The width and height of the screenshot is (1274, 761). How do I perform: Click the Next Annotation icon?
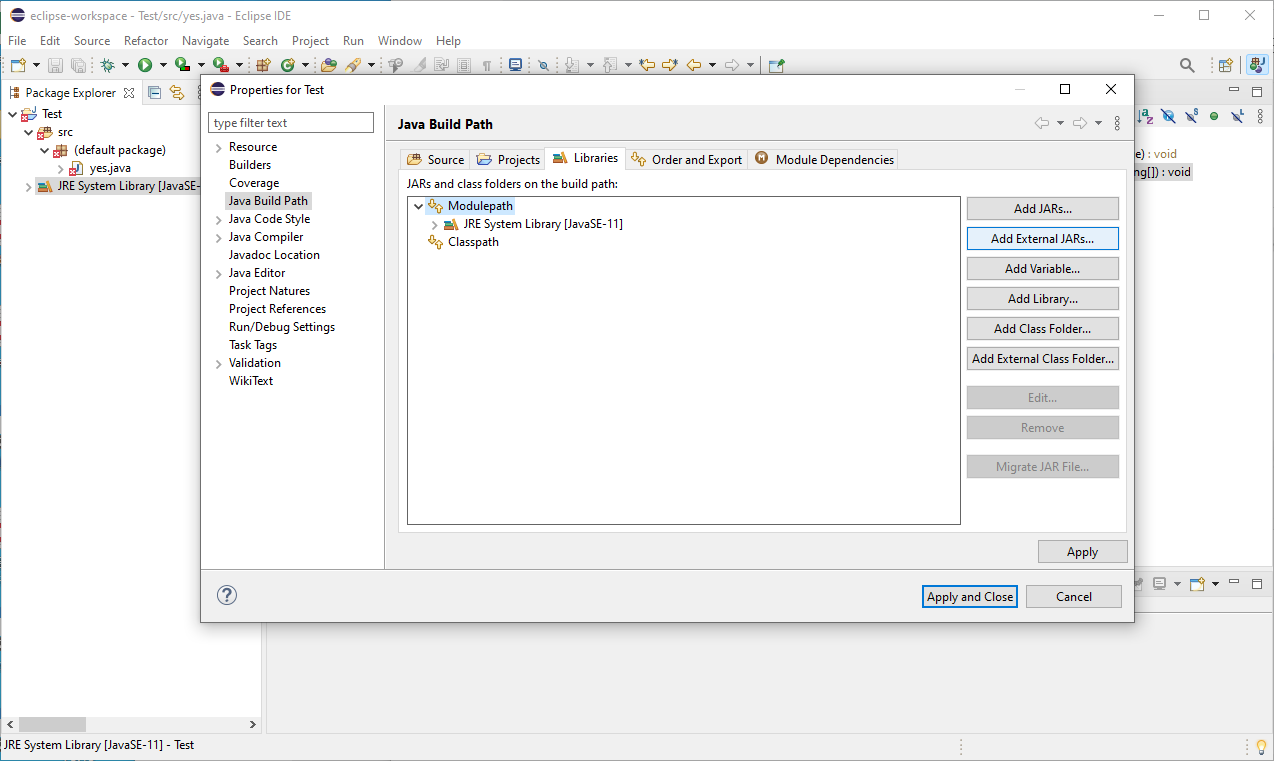pyautogui.click(x=572, y=65)
